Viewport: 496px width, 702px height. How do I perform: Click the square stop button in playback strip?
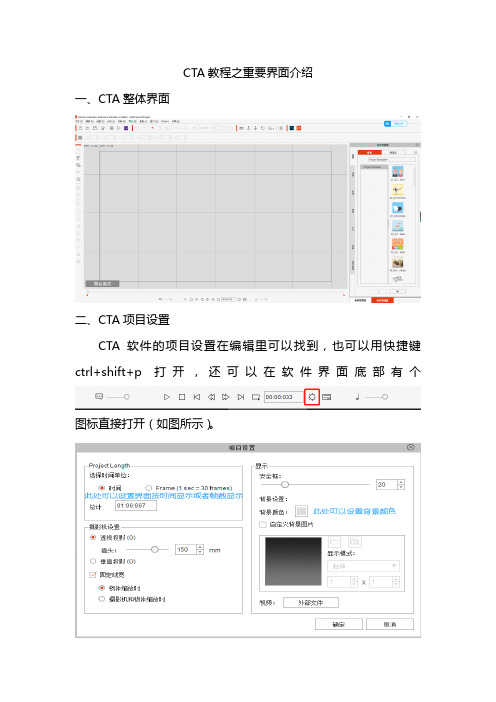tap(182, 397)
